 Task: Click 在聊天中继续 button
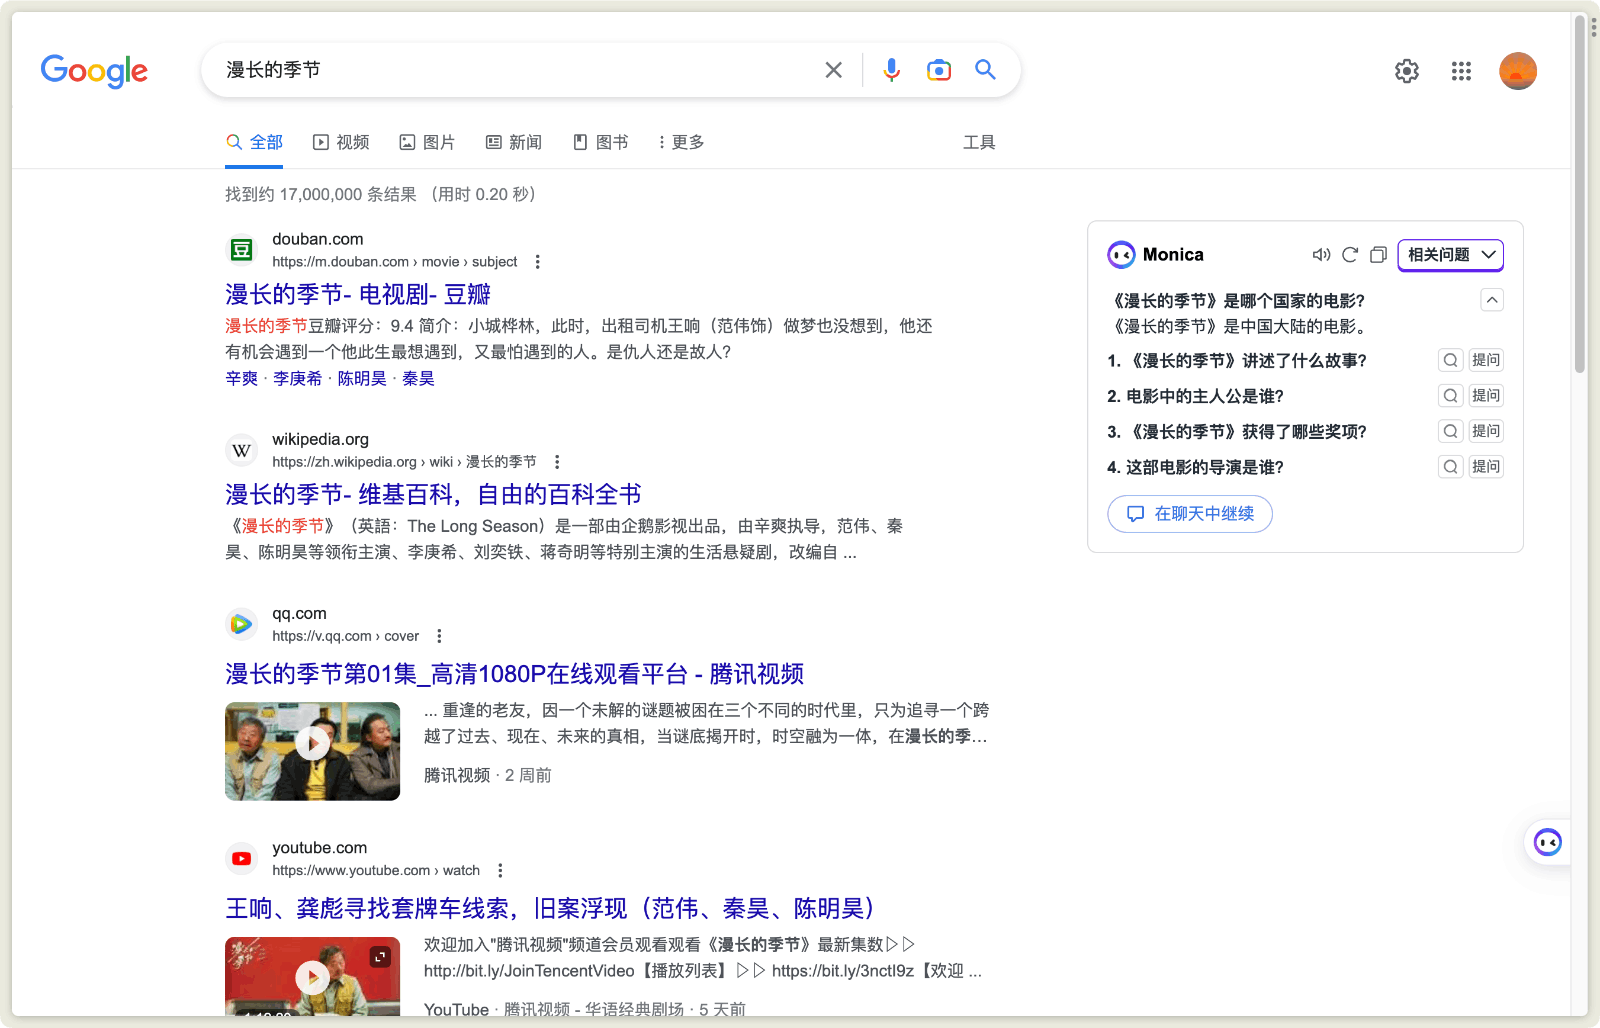pos(1189,514)
